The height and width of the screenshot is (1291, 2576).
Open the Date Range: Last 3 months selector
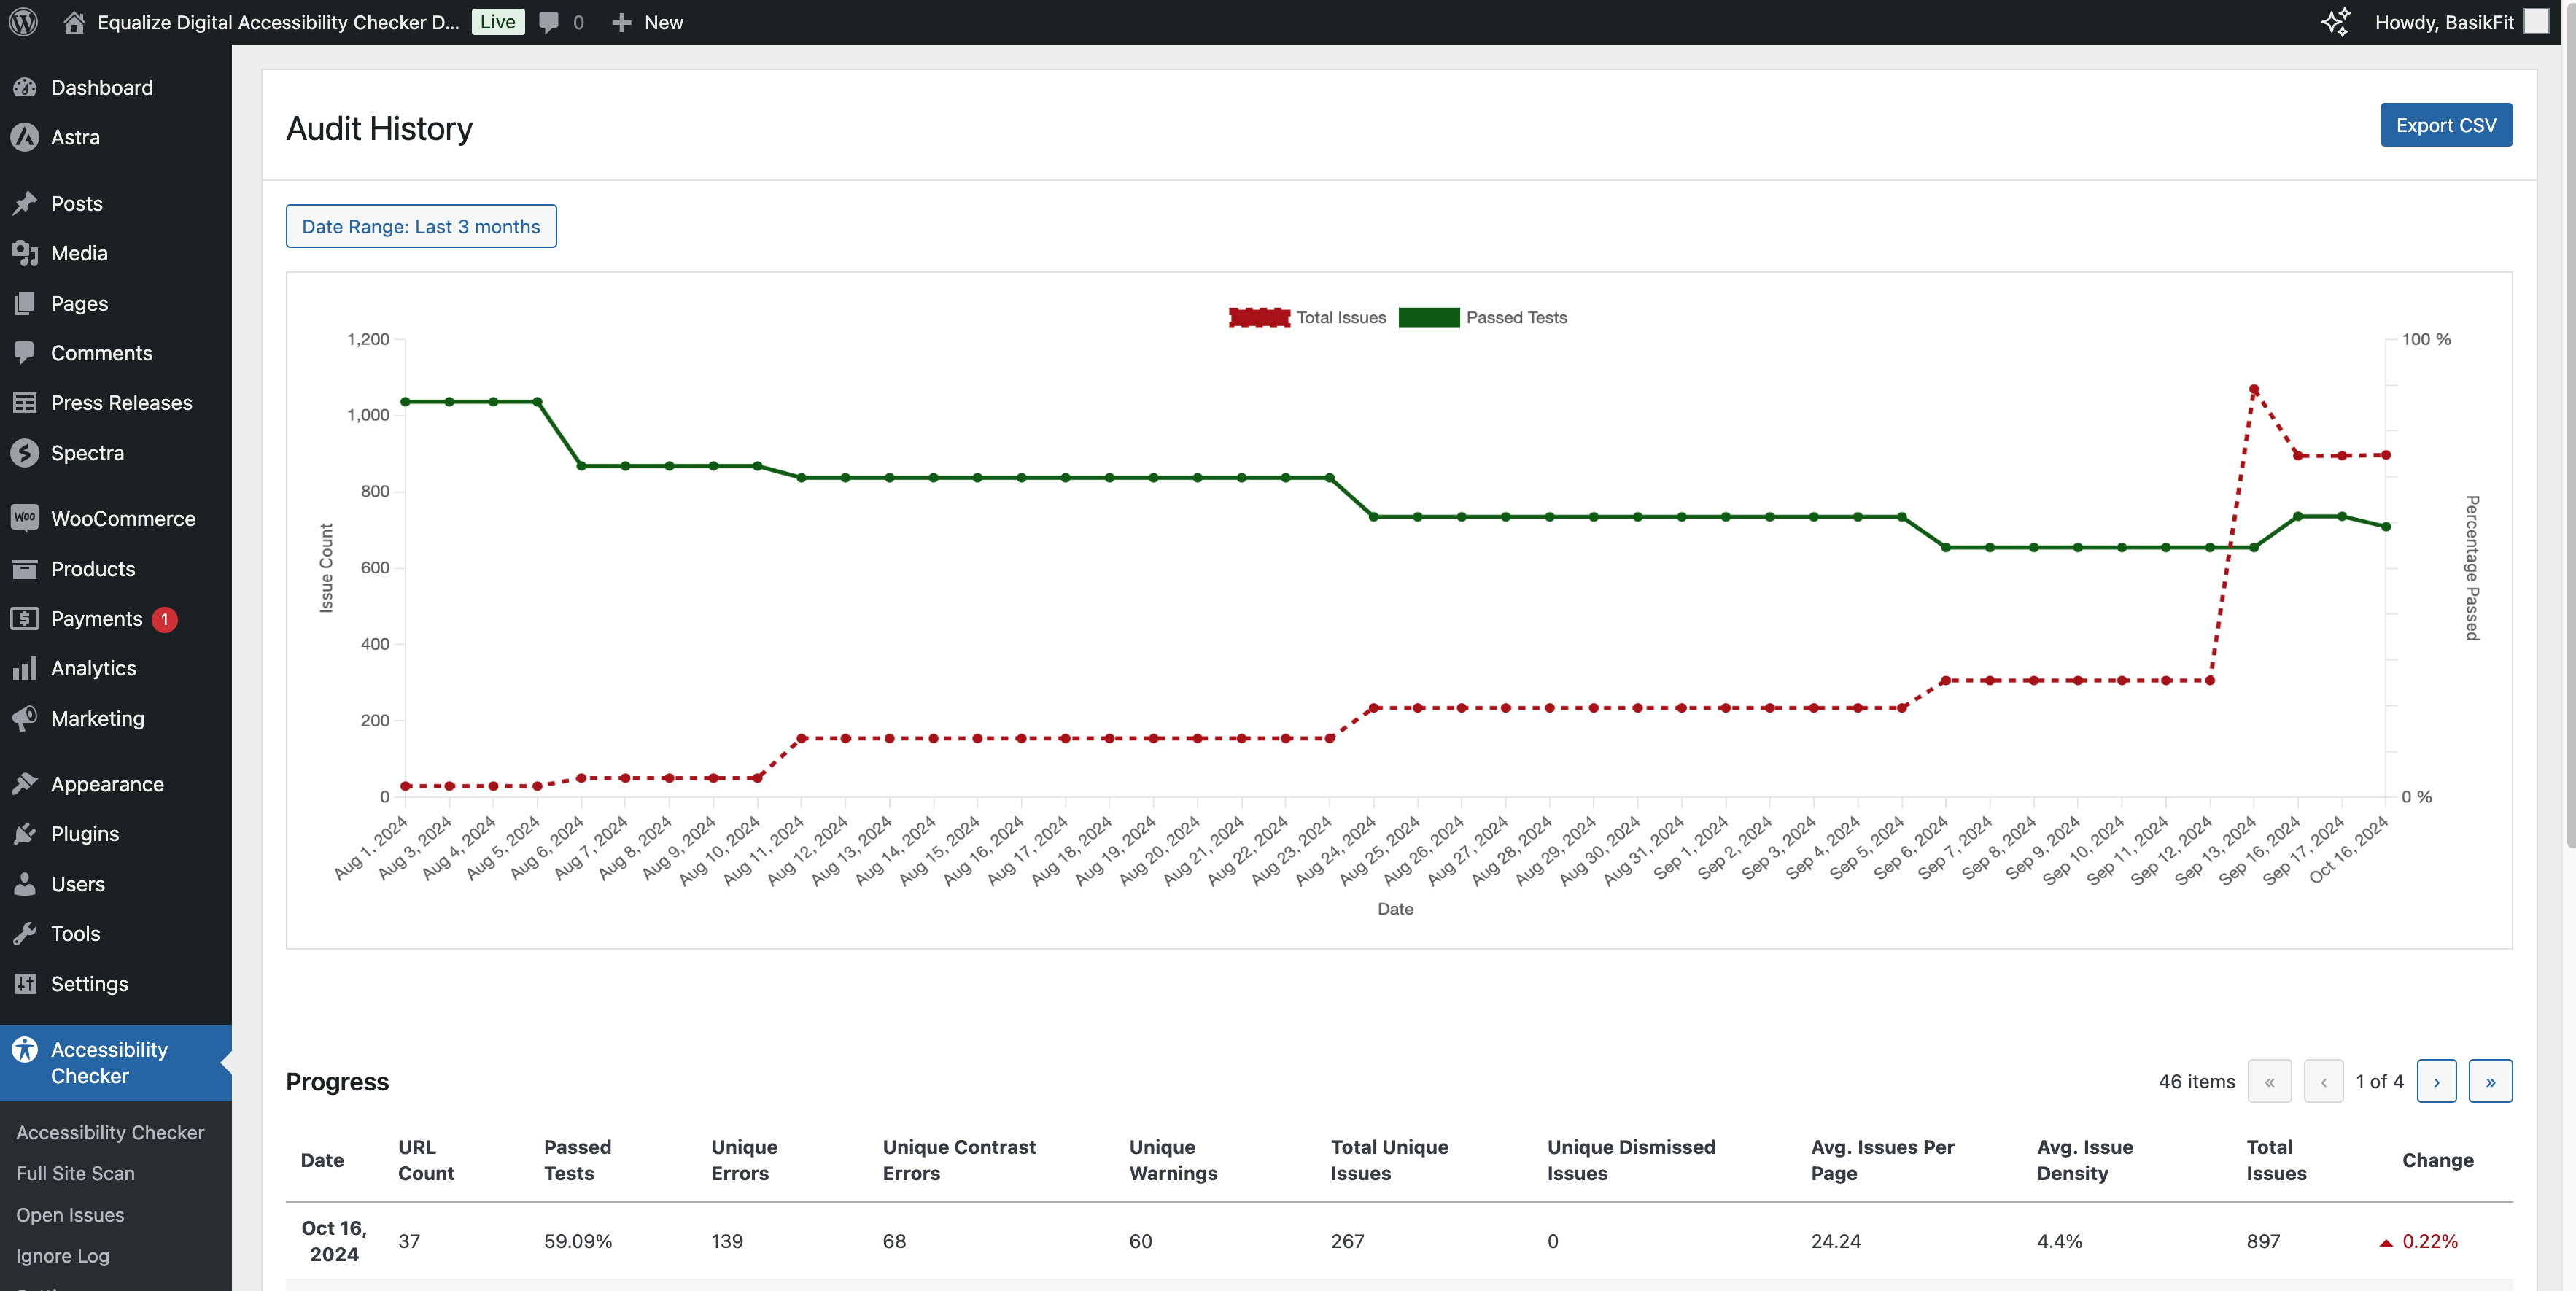point(421,226)
